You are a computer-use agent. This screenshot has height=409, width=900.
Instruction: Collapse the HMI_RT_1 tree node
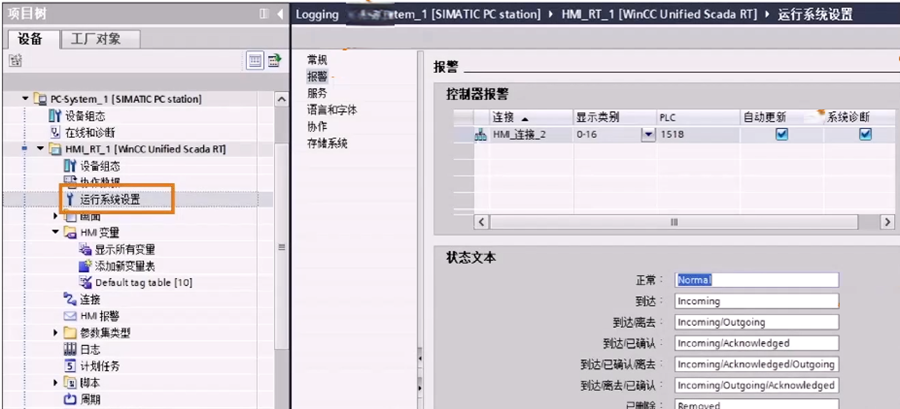(x=40, y=149)
